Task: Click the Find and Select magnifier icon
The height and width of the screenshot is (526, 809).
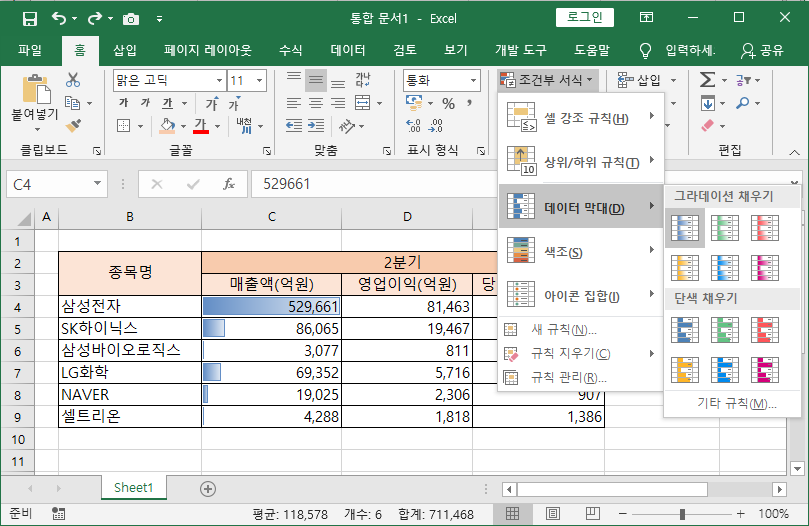Action: click(x=742, y=103)
